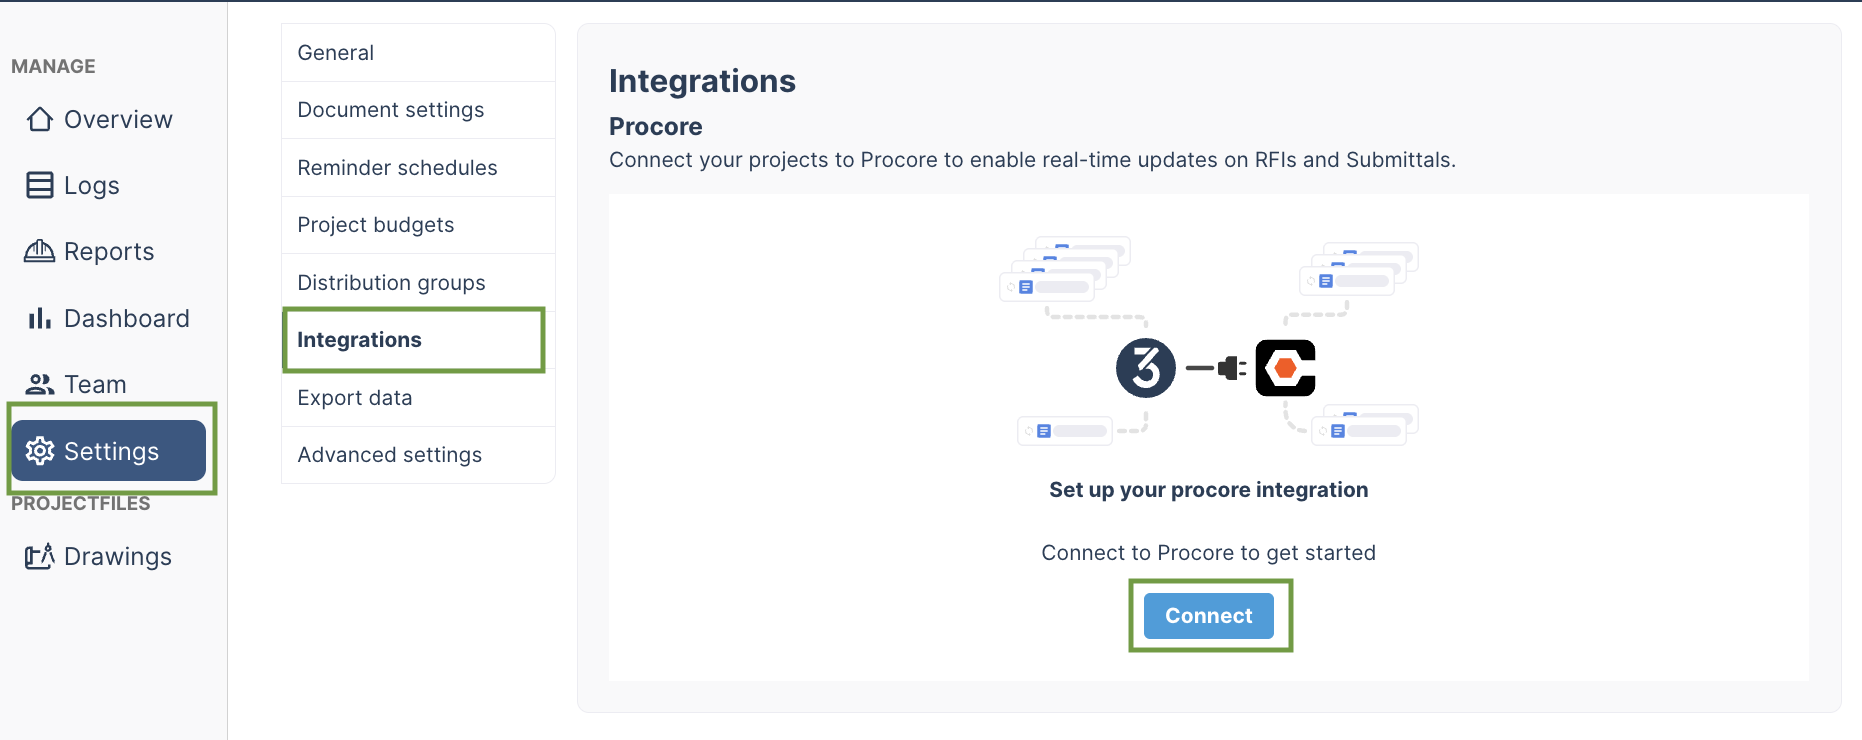Open Document settings section

(x=418, y=110)
